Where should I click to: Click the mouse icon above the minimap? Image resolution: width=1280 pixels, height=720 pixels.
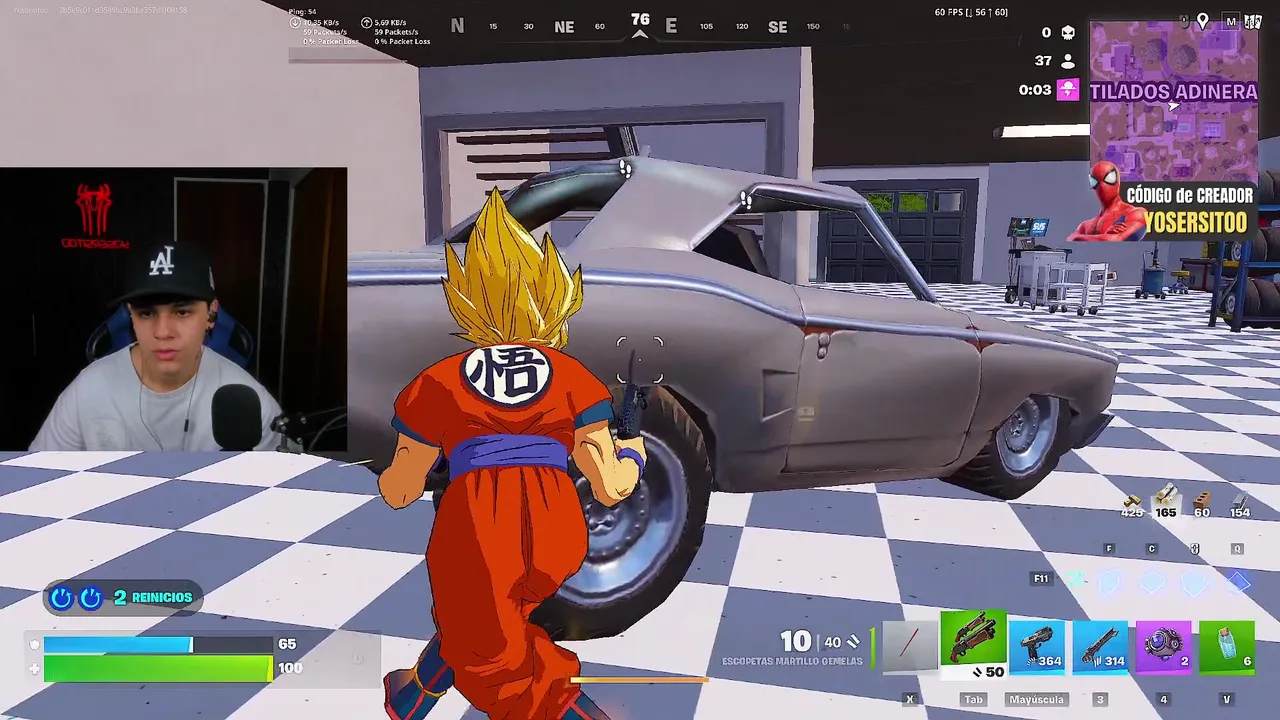(x=1184, y=20)
